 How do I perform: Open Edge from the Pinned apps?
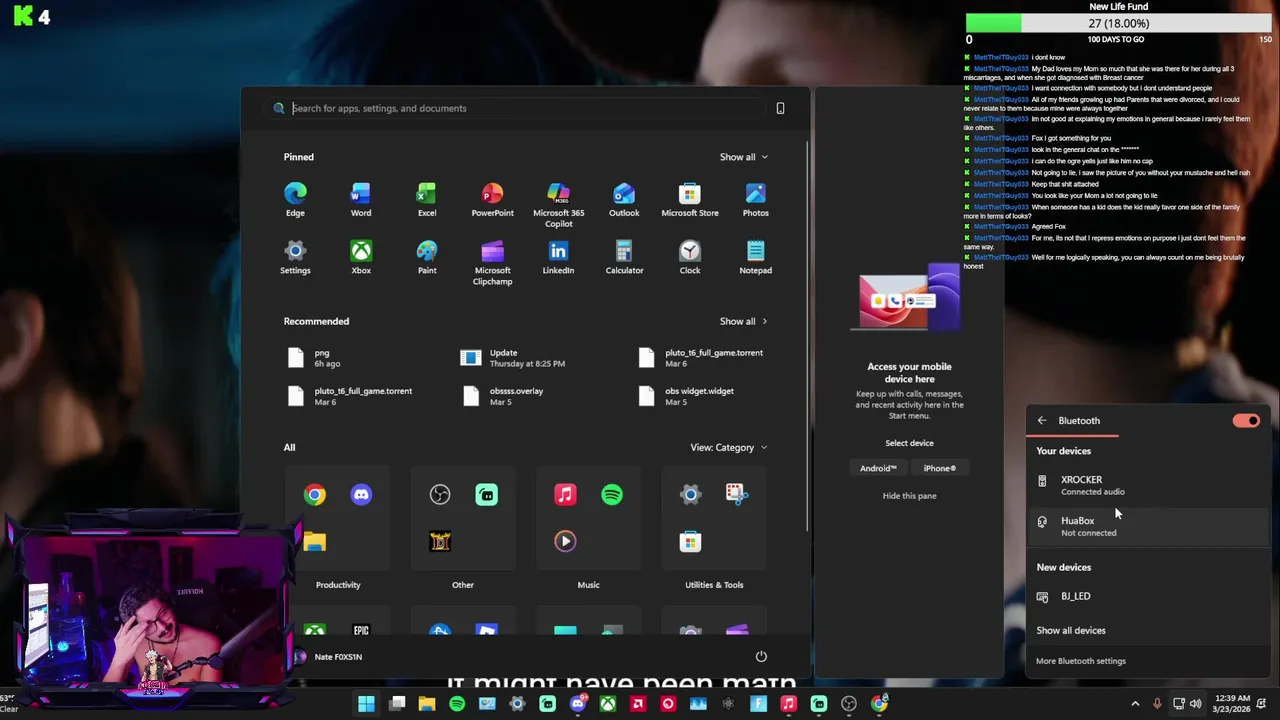pyautogui.click(x=295, y=199)
